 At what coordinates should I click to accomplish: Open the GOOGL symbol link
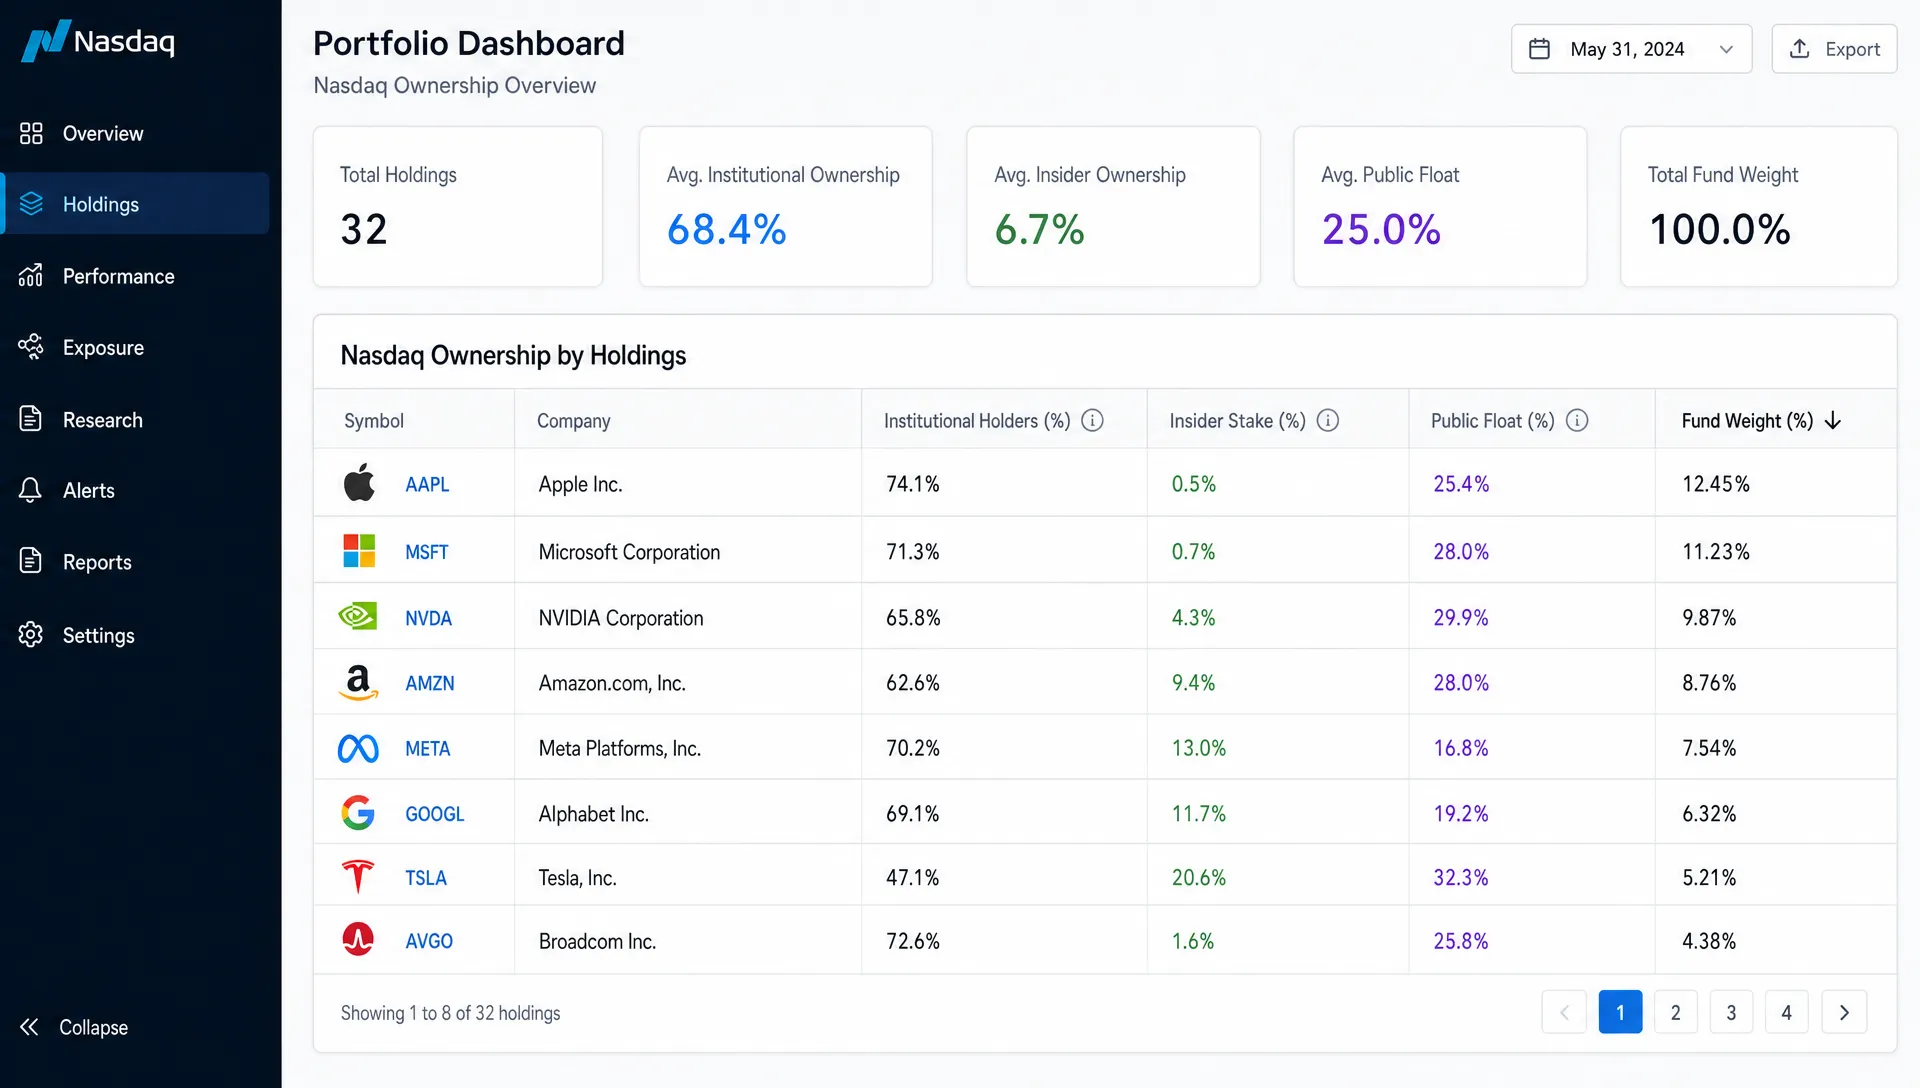tap(435, 815)
